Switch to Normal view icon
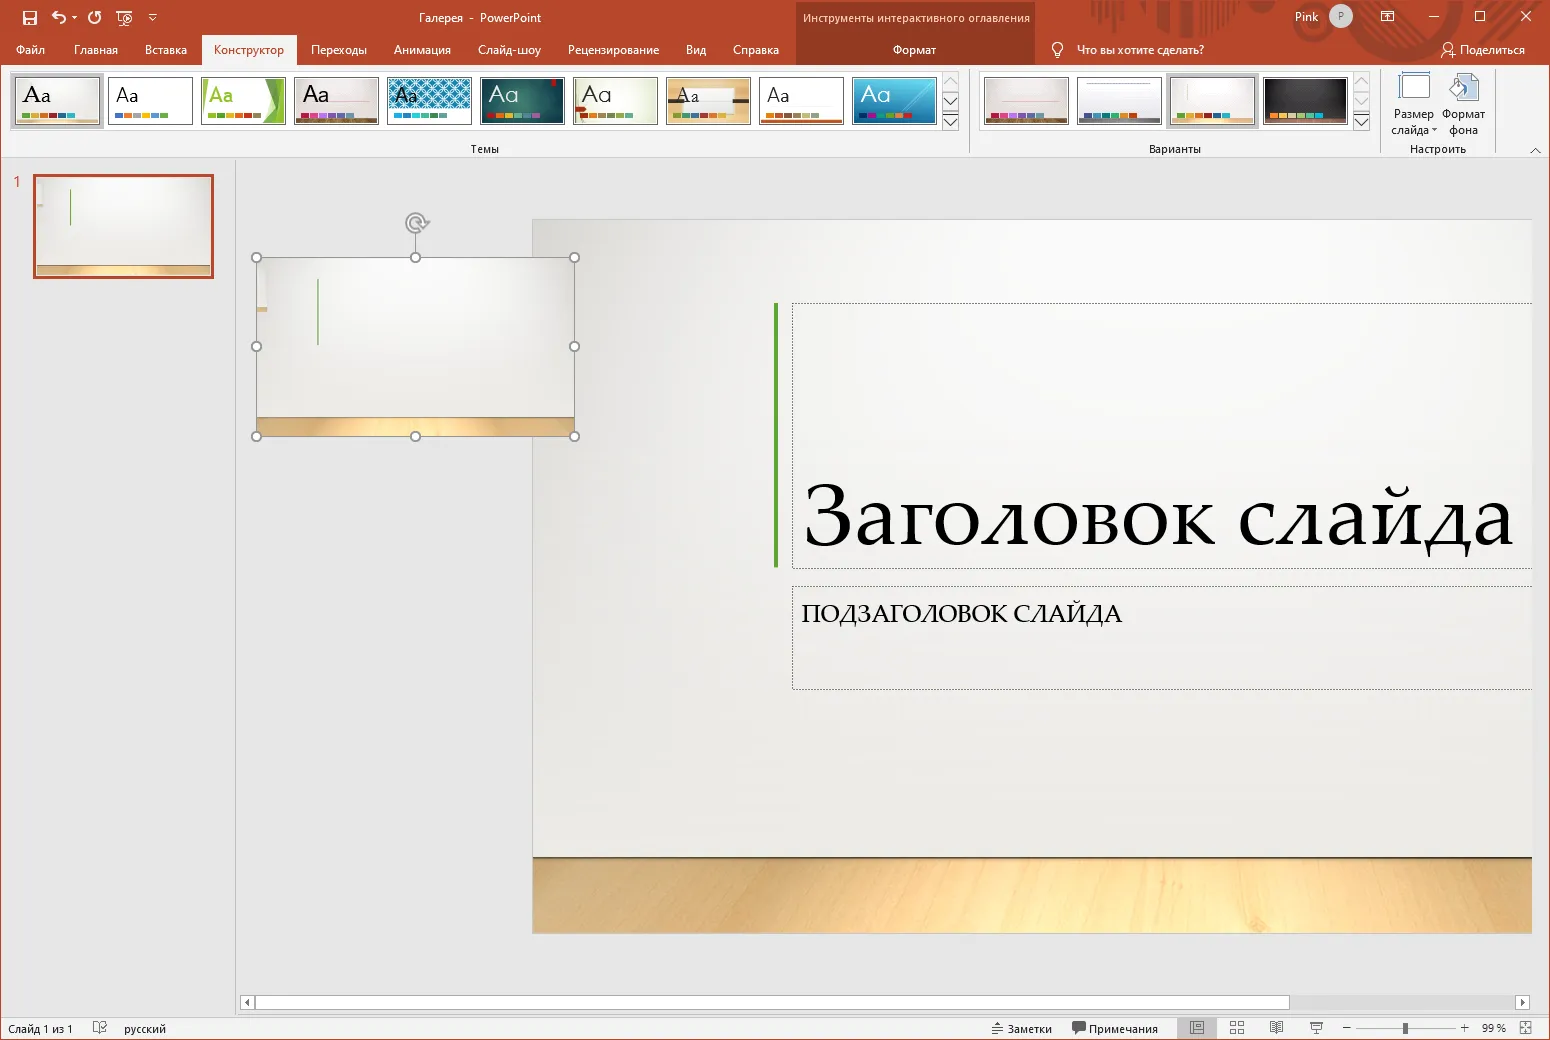The height and width of the screenshot is (1040, 1550). 1197,1028
